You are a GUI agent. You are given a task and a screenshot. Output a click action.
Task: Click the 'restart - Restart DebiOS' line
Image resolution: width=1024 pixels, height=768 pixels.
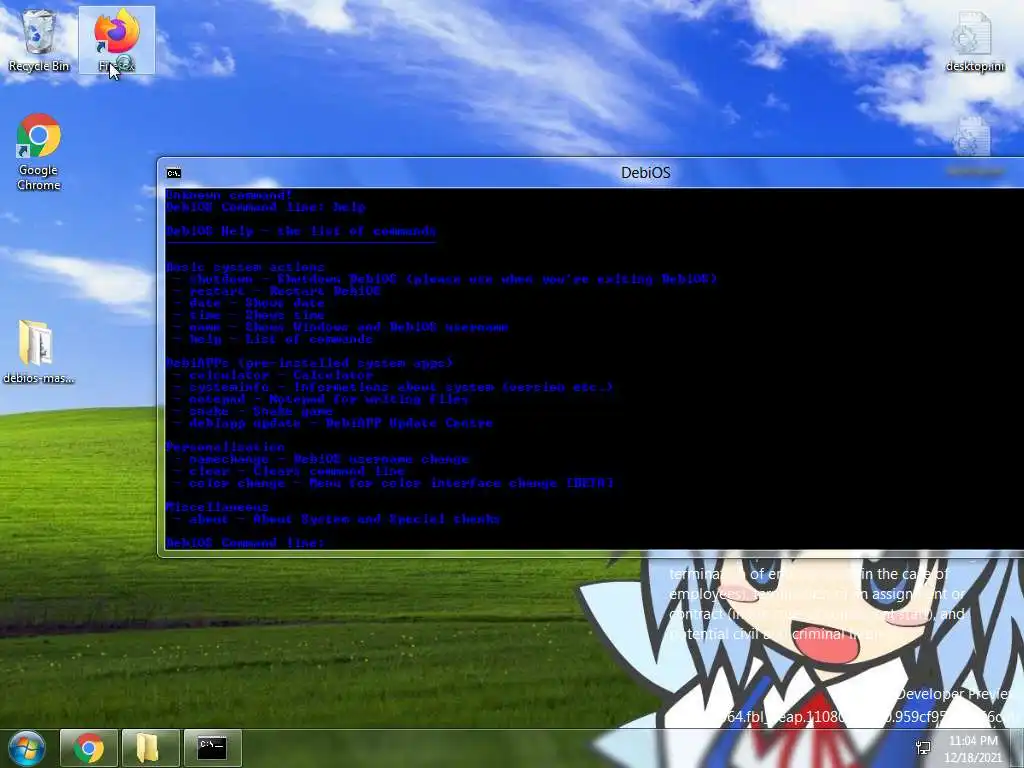click(277, 291)
